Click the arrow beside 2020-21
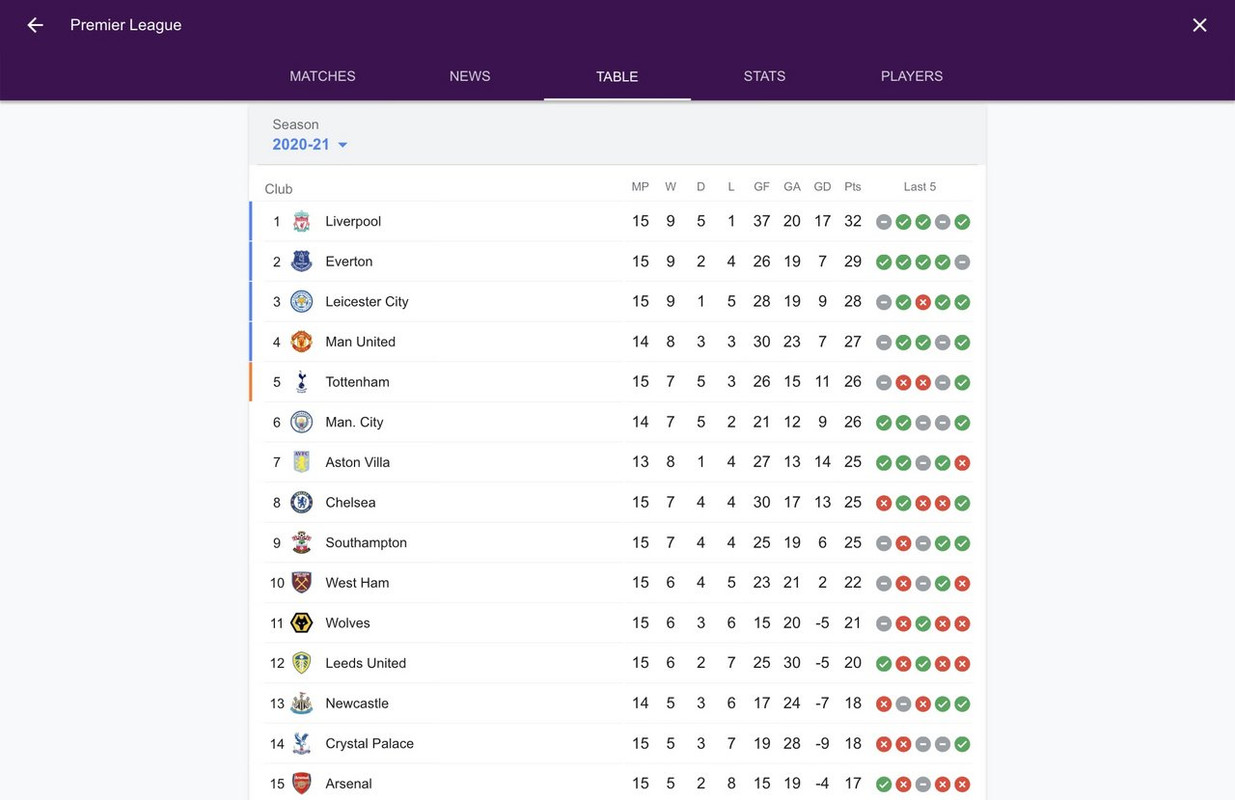1235x800 pixels. (x=342, y=145)
